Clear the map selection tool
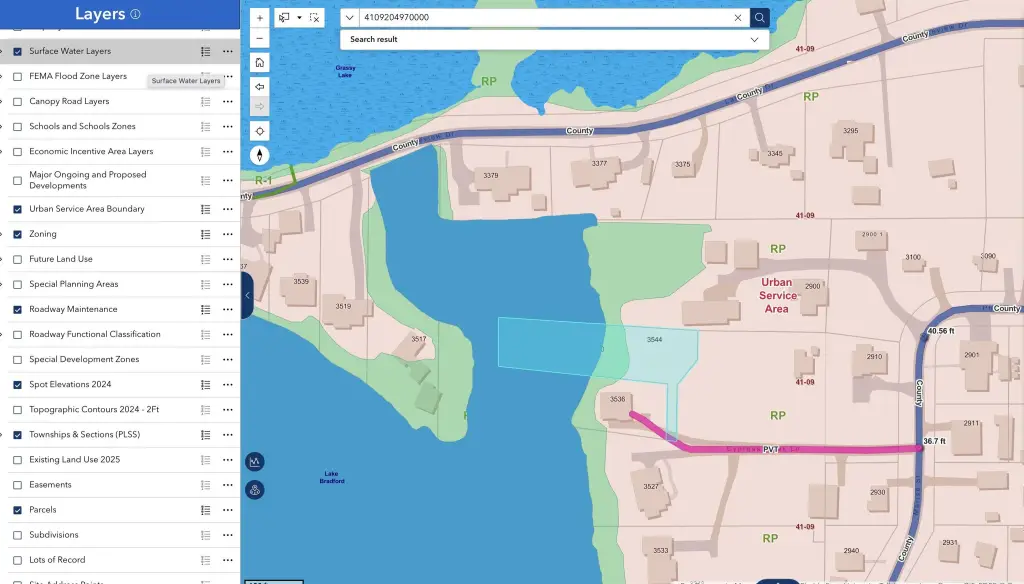This screenshot has height=584, width=1024. 315,18
